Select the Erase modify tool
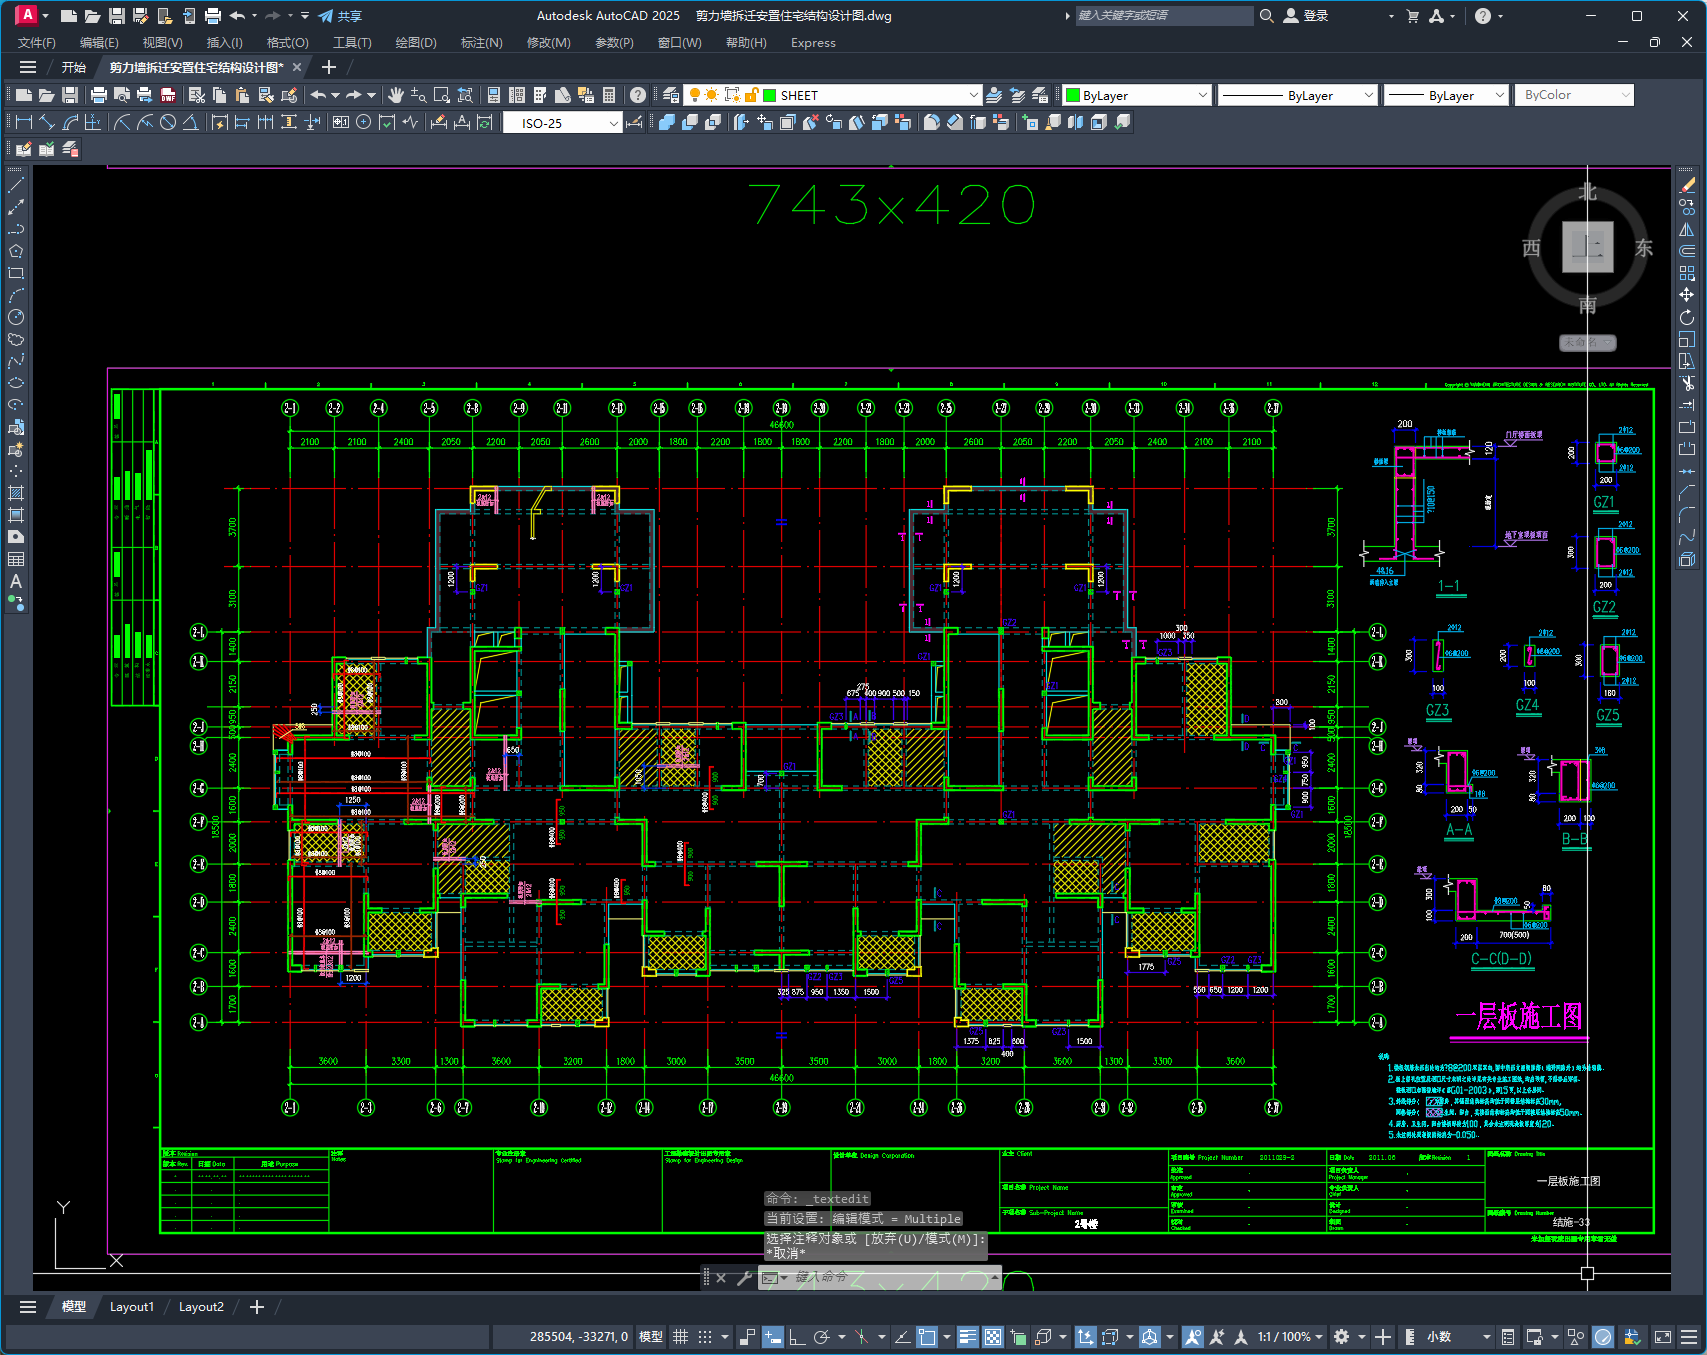Screen dimensions: 1707x1355 1687,185
